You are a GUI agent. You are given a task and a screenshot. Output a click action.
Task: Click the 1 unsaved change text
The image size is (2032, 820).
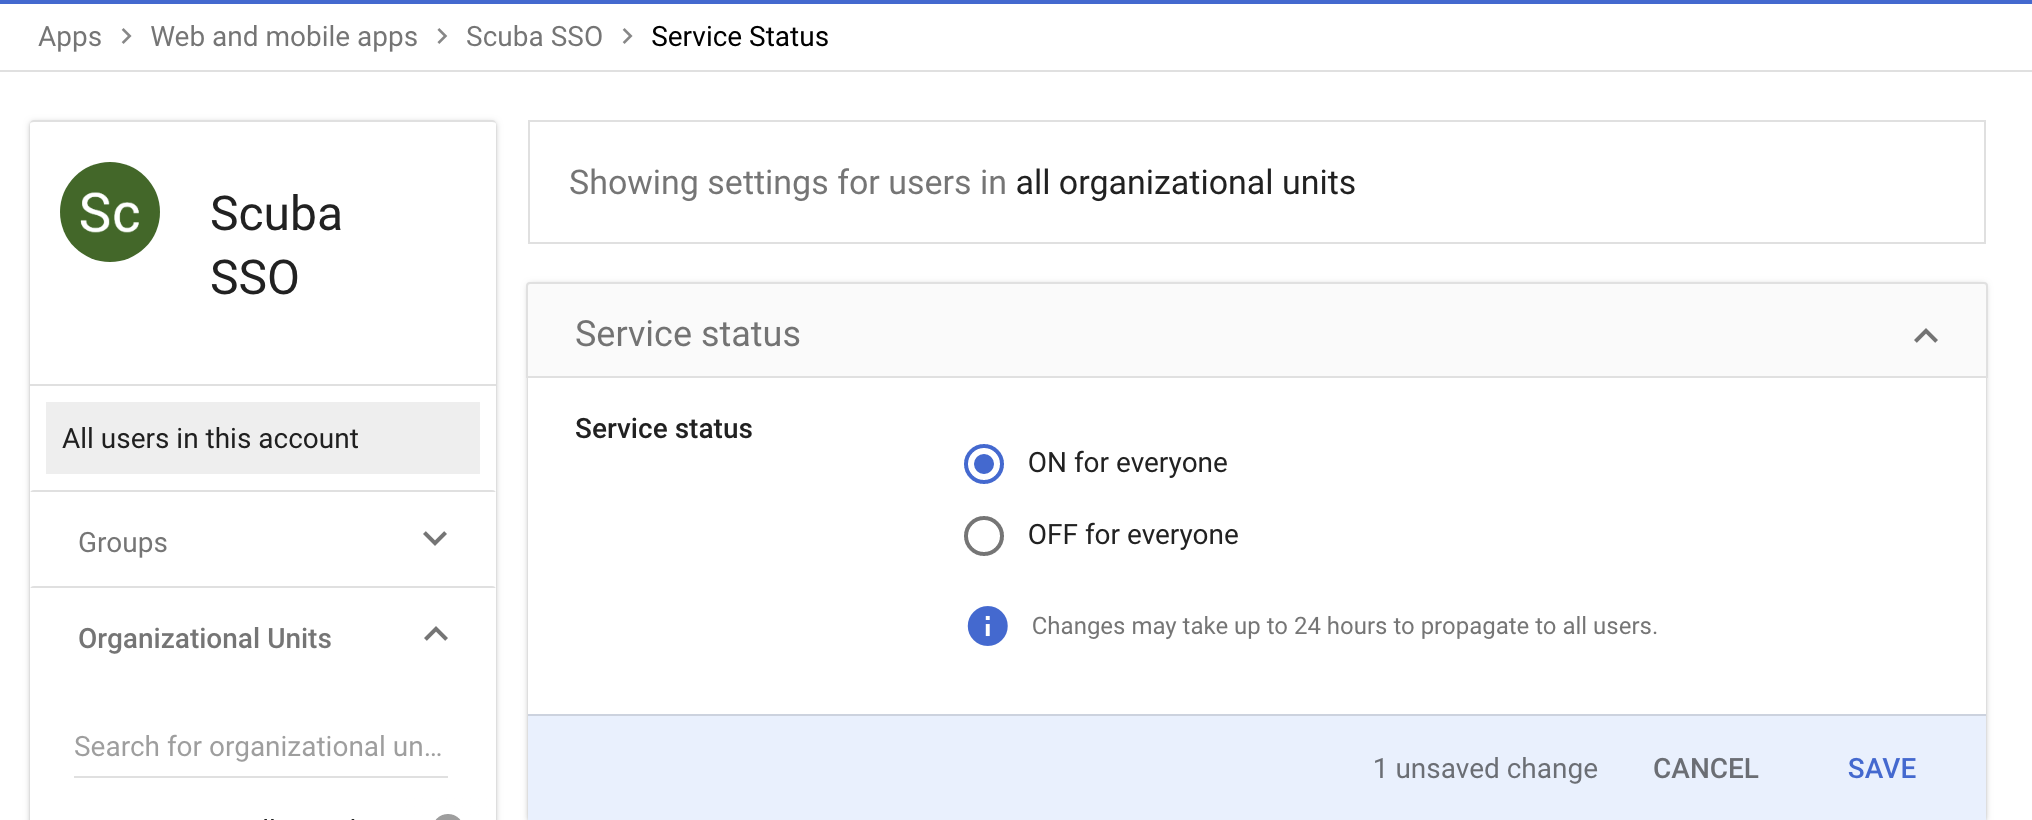point(1485,768)
